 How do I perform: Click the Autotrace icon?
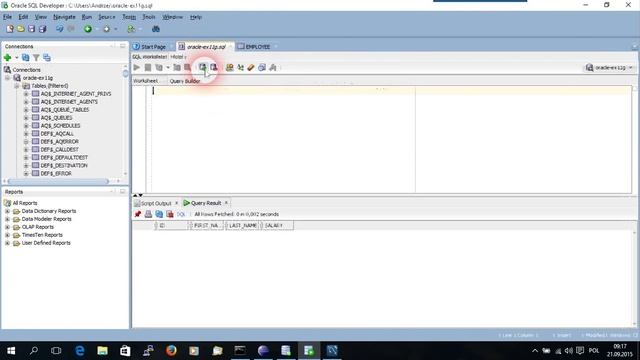(x=177, y=67)
